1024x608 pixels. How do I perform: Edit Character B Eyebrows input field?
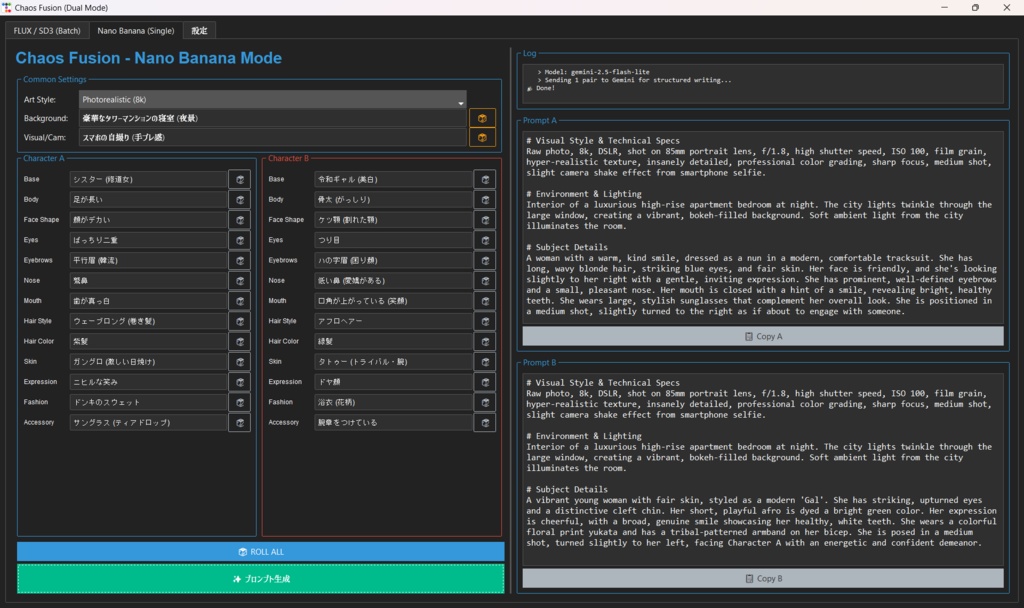[393, 261]
